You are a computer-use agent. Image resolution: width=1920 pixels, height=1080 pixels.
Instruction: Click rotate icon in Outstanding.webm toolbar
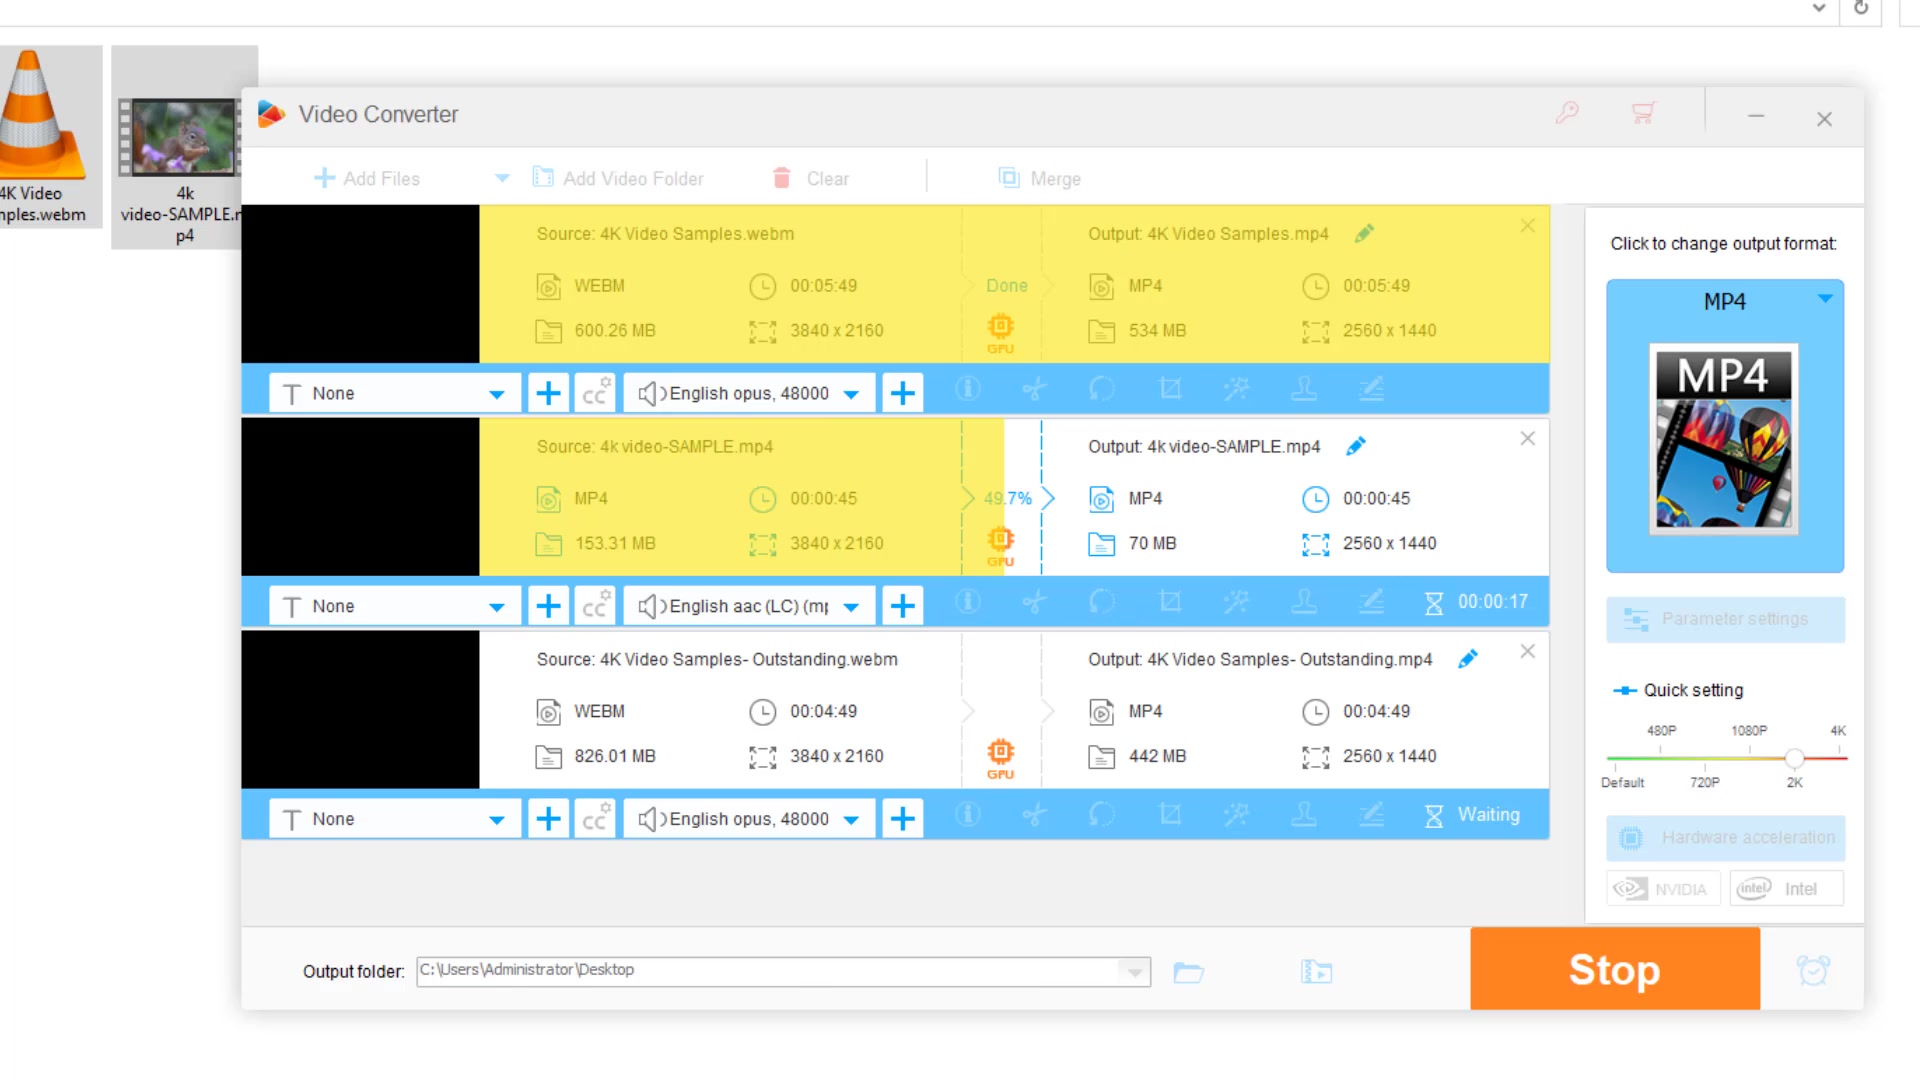1102,815
